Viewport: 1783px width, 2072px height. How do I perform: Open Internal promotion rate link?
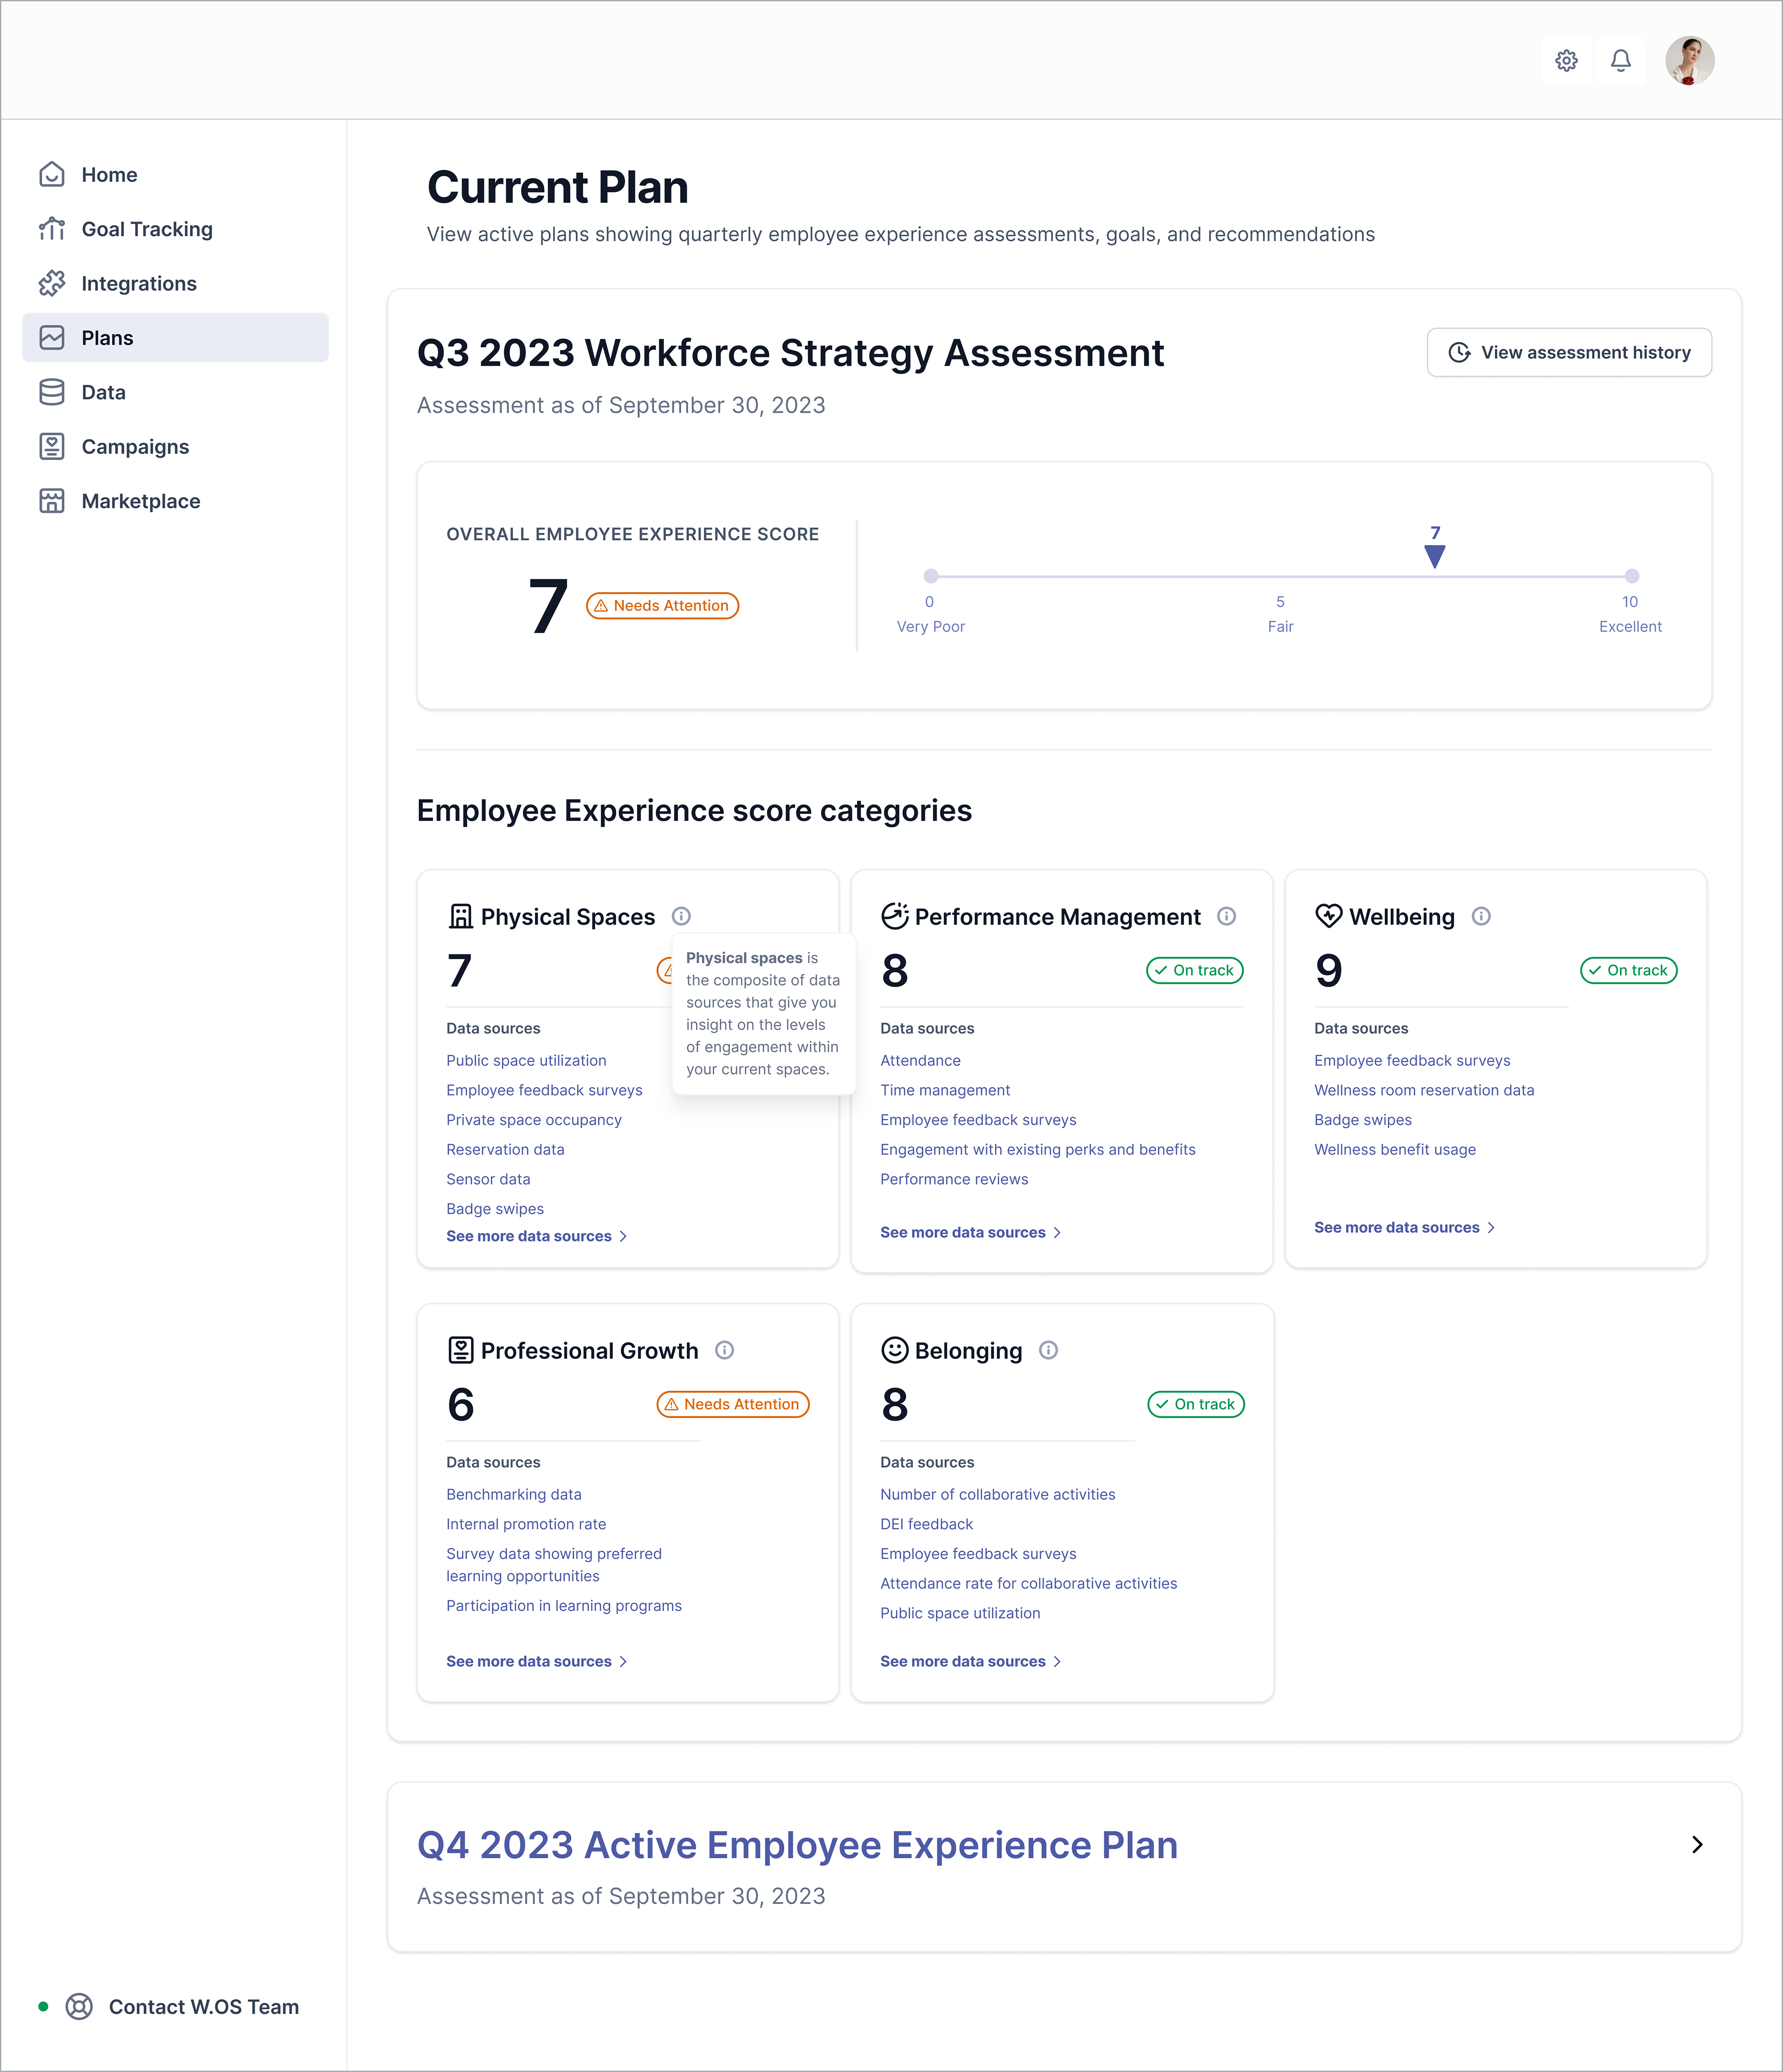tap(526, 1525)
